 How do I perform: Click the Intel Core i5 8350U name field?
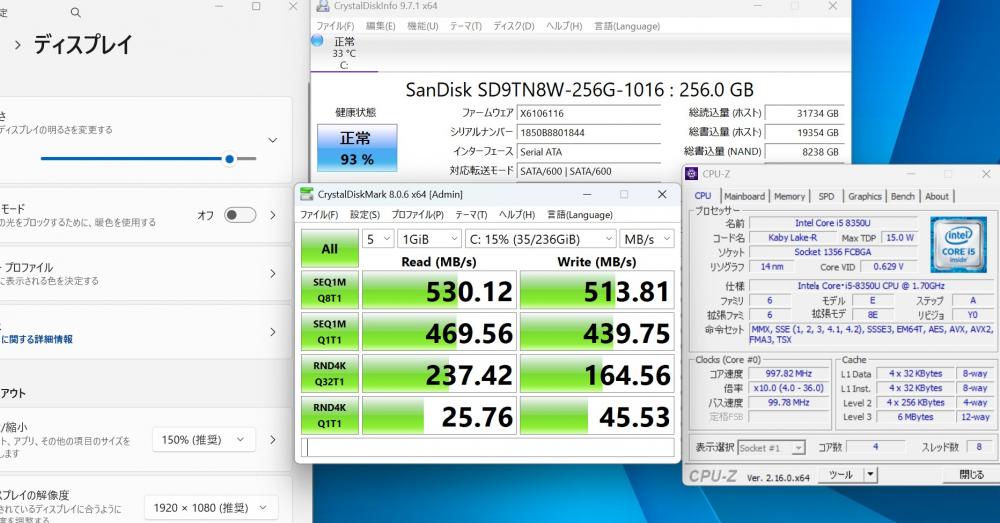833,223
